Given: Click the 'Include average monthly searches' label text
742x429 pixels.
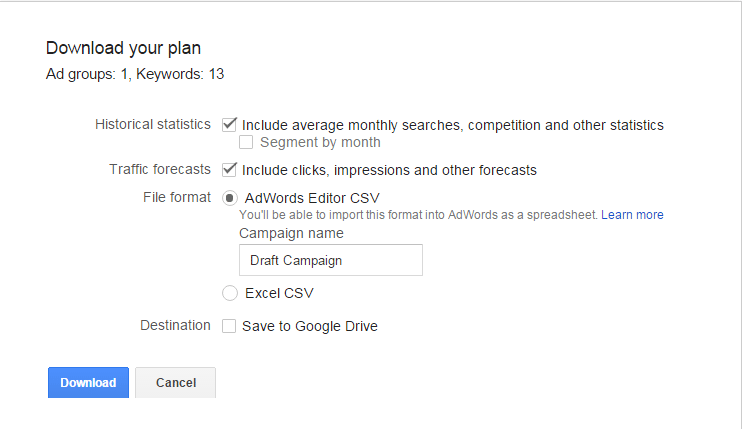Looking at the screenshot, I should click(452, 125).
